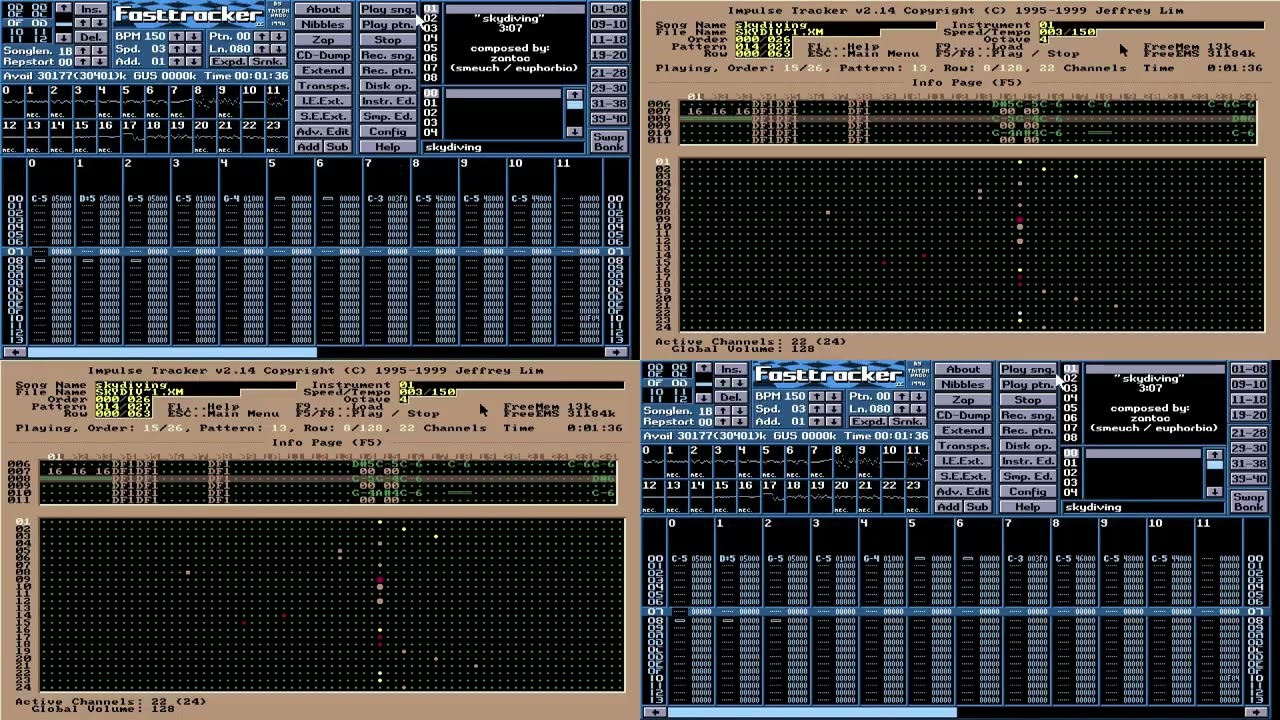1280x720 pixels.
Task: Select instrument slot 06 in lower FastTracker
Action: pos(1070,418)
